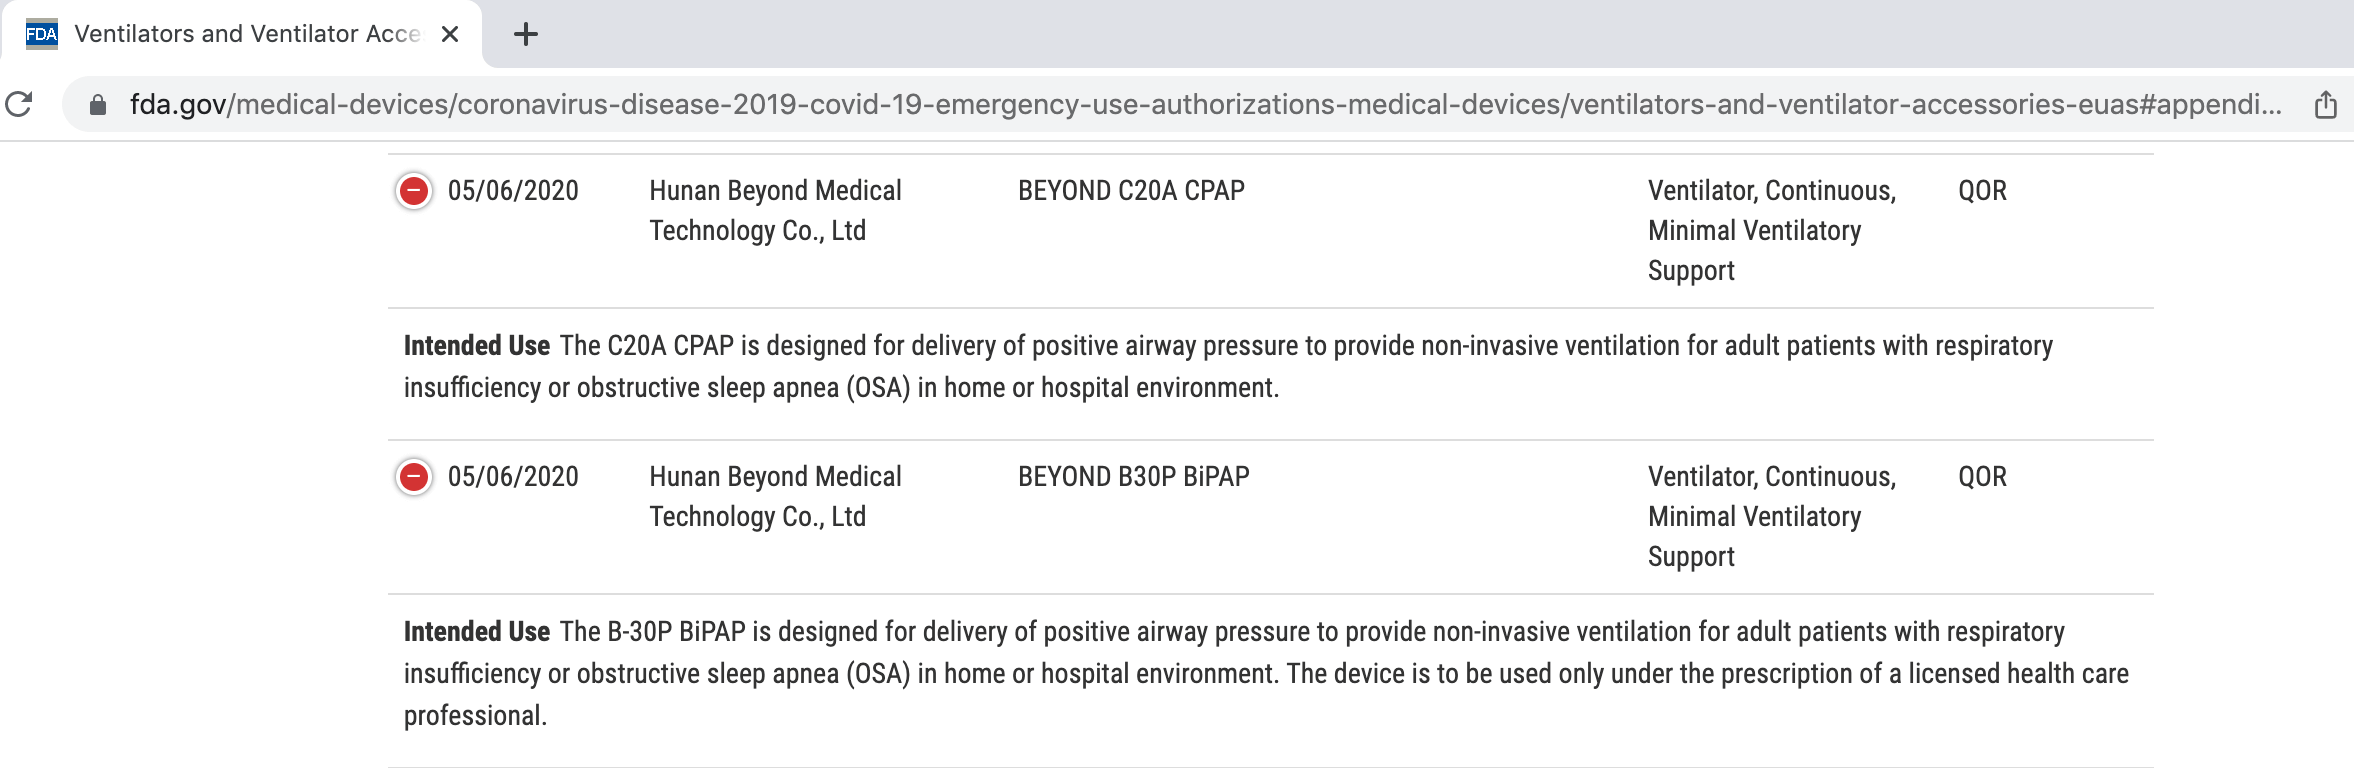Click the 05/06/2020 date in C20A row
This screenshot has height=768, width=2354.
point(513,191)
